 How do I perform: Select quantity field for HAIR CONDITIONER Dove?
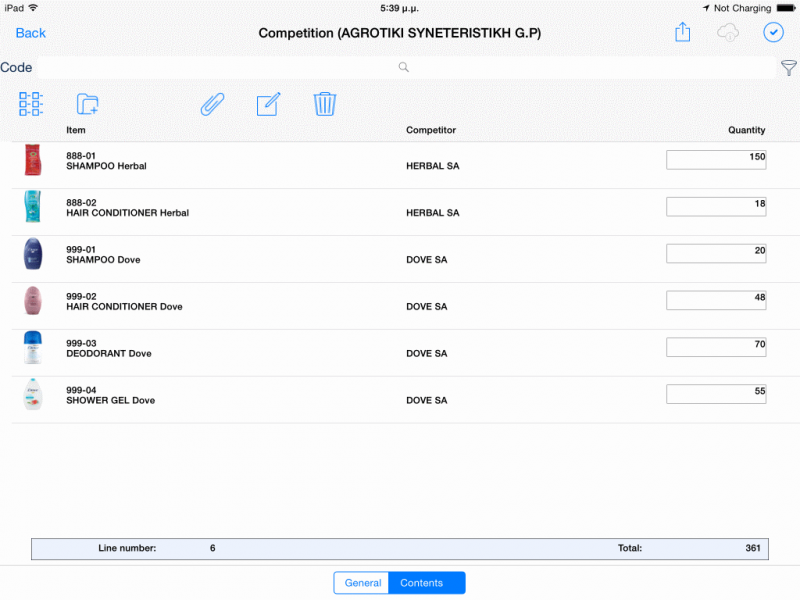click(x=716, y=301)
